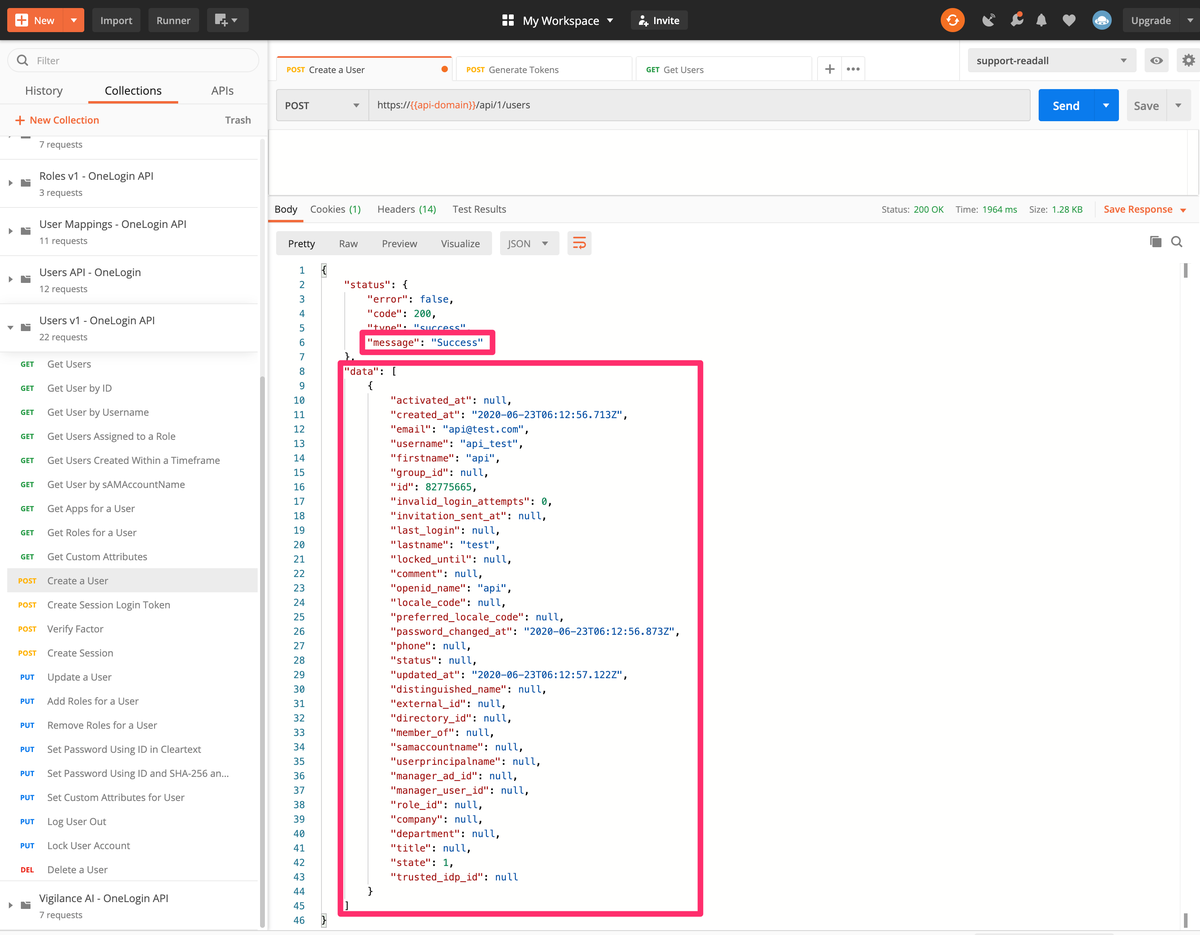Open the Test Results tab
This screenshot has width=1200, height=935.
(x=479, y=209)
